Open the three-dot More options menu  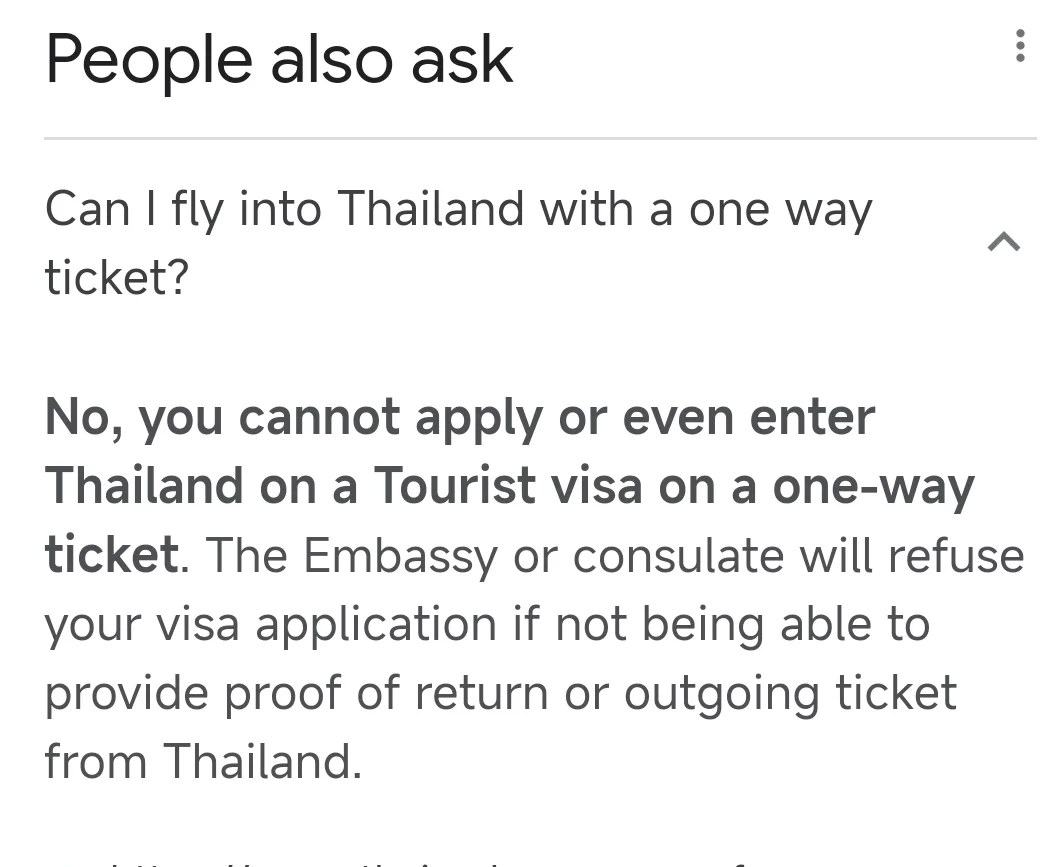[1019, 46]
